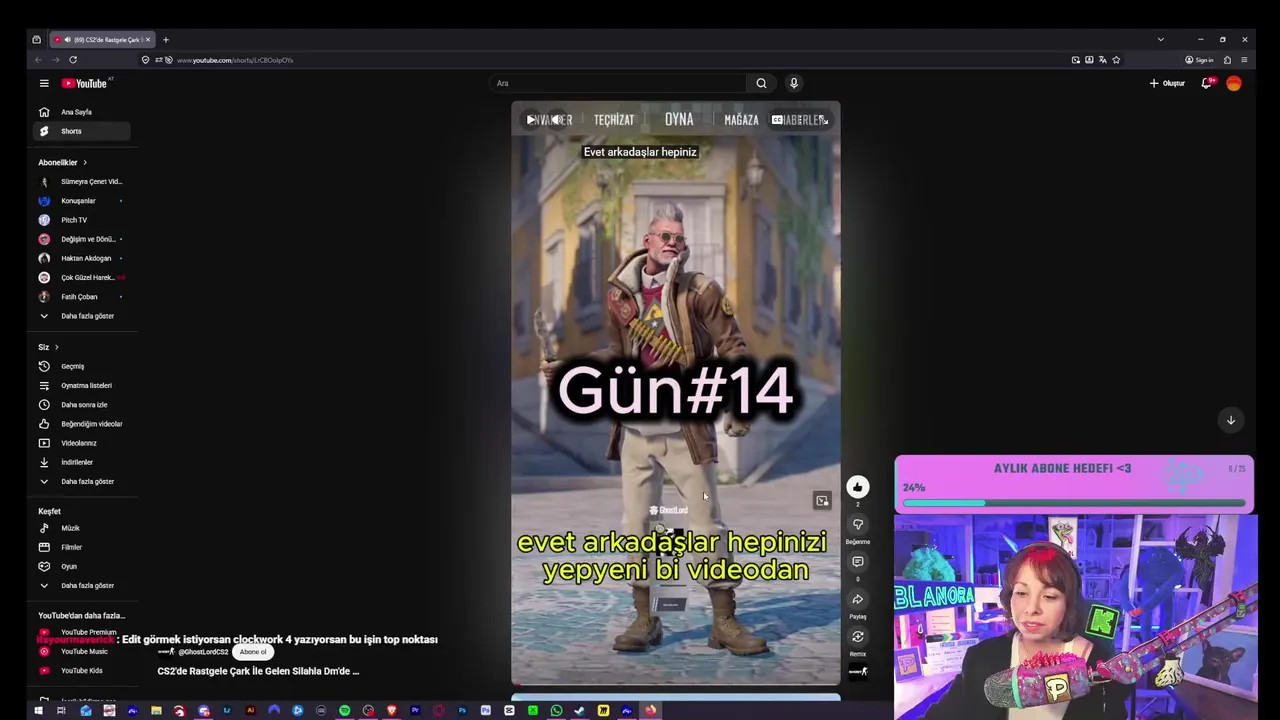1280x720 pixels.
Task: Go to the next Short arrow
Action: tap(1231, 420)
